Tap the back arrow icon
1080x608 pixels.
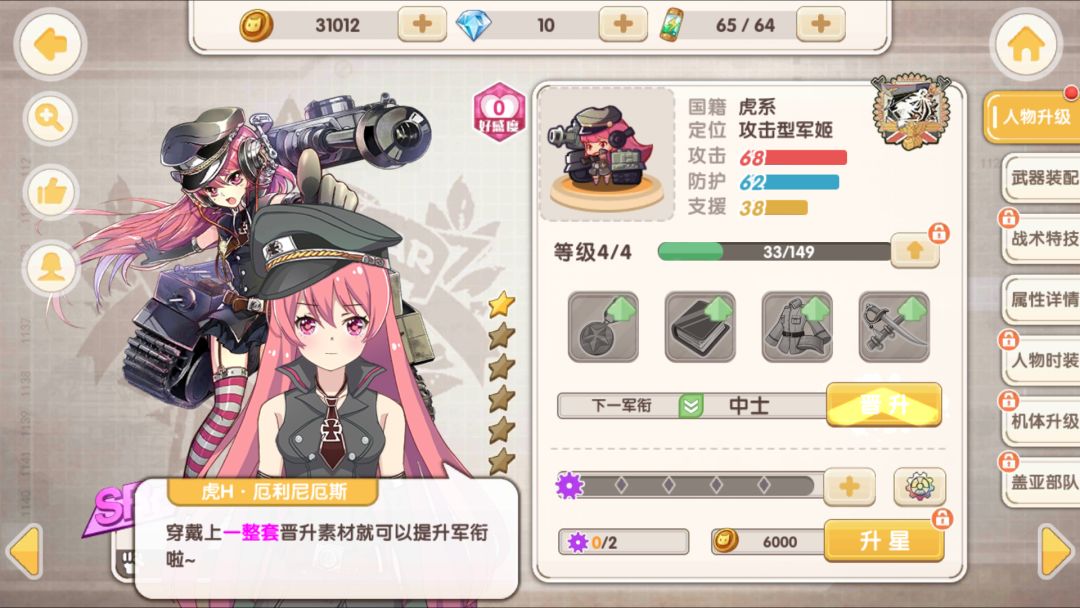[50, 45]
